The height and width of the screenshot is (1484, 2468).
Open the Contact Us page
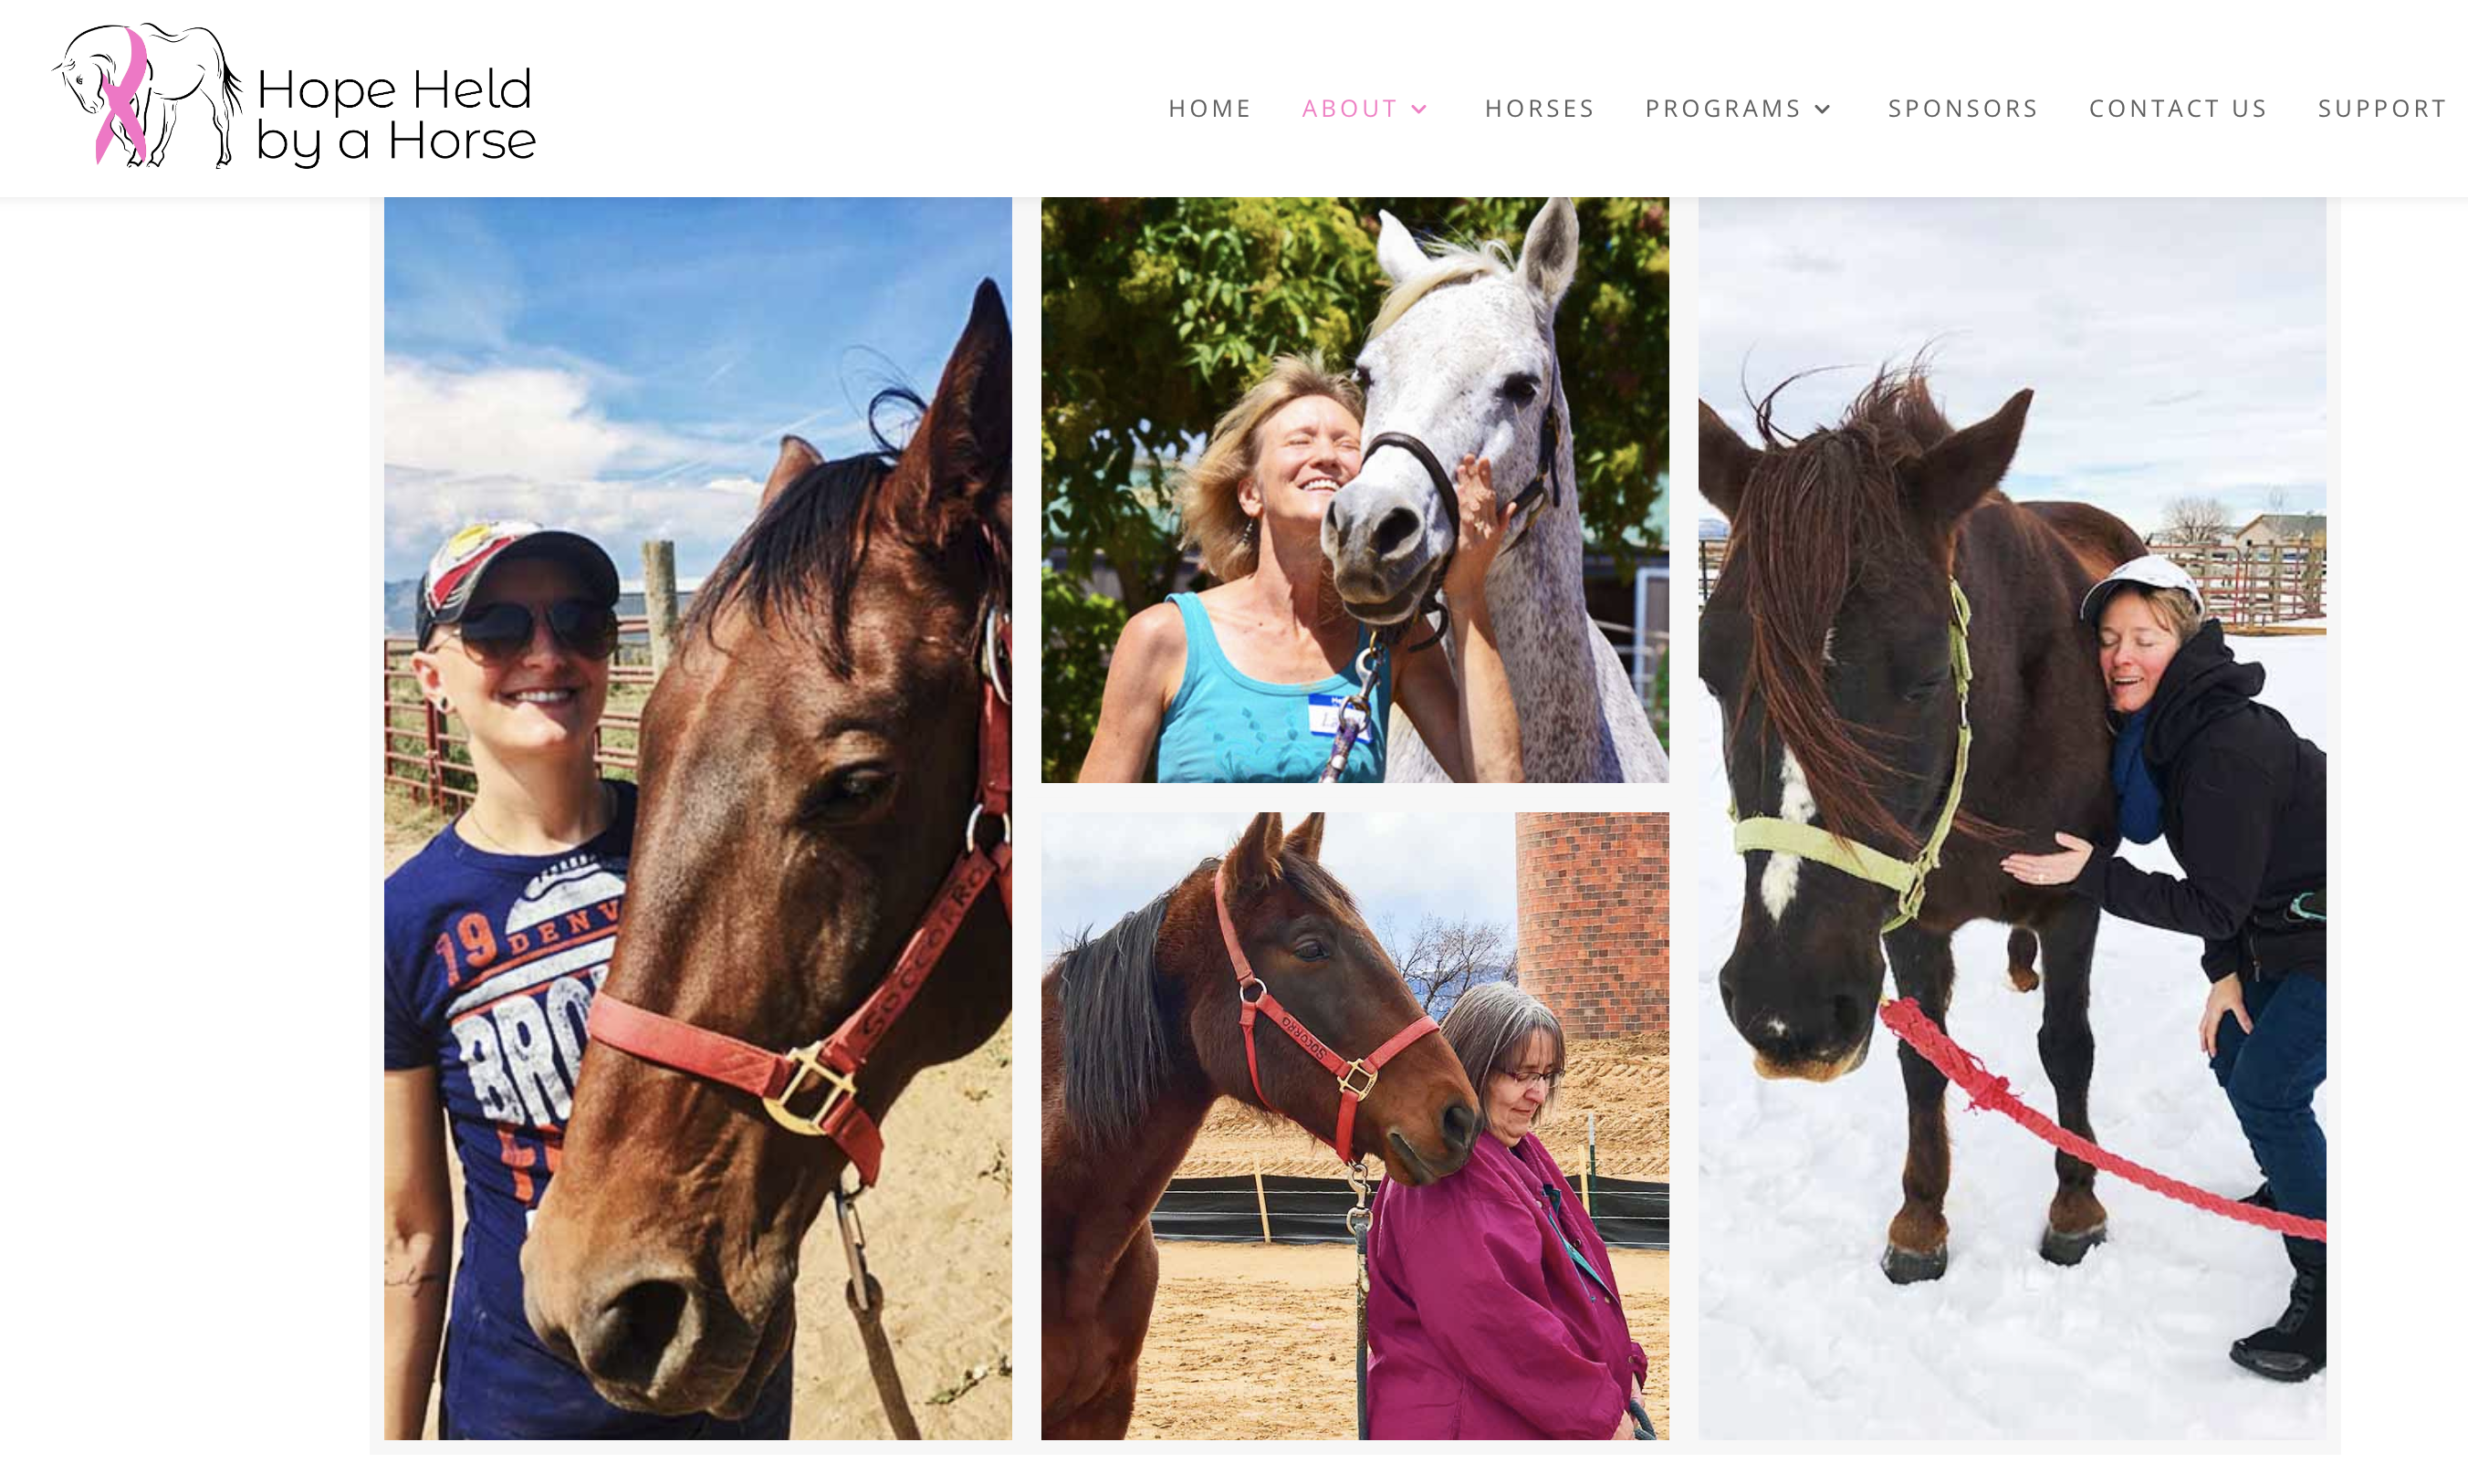click(x=2178, y=108)
